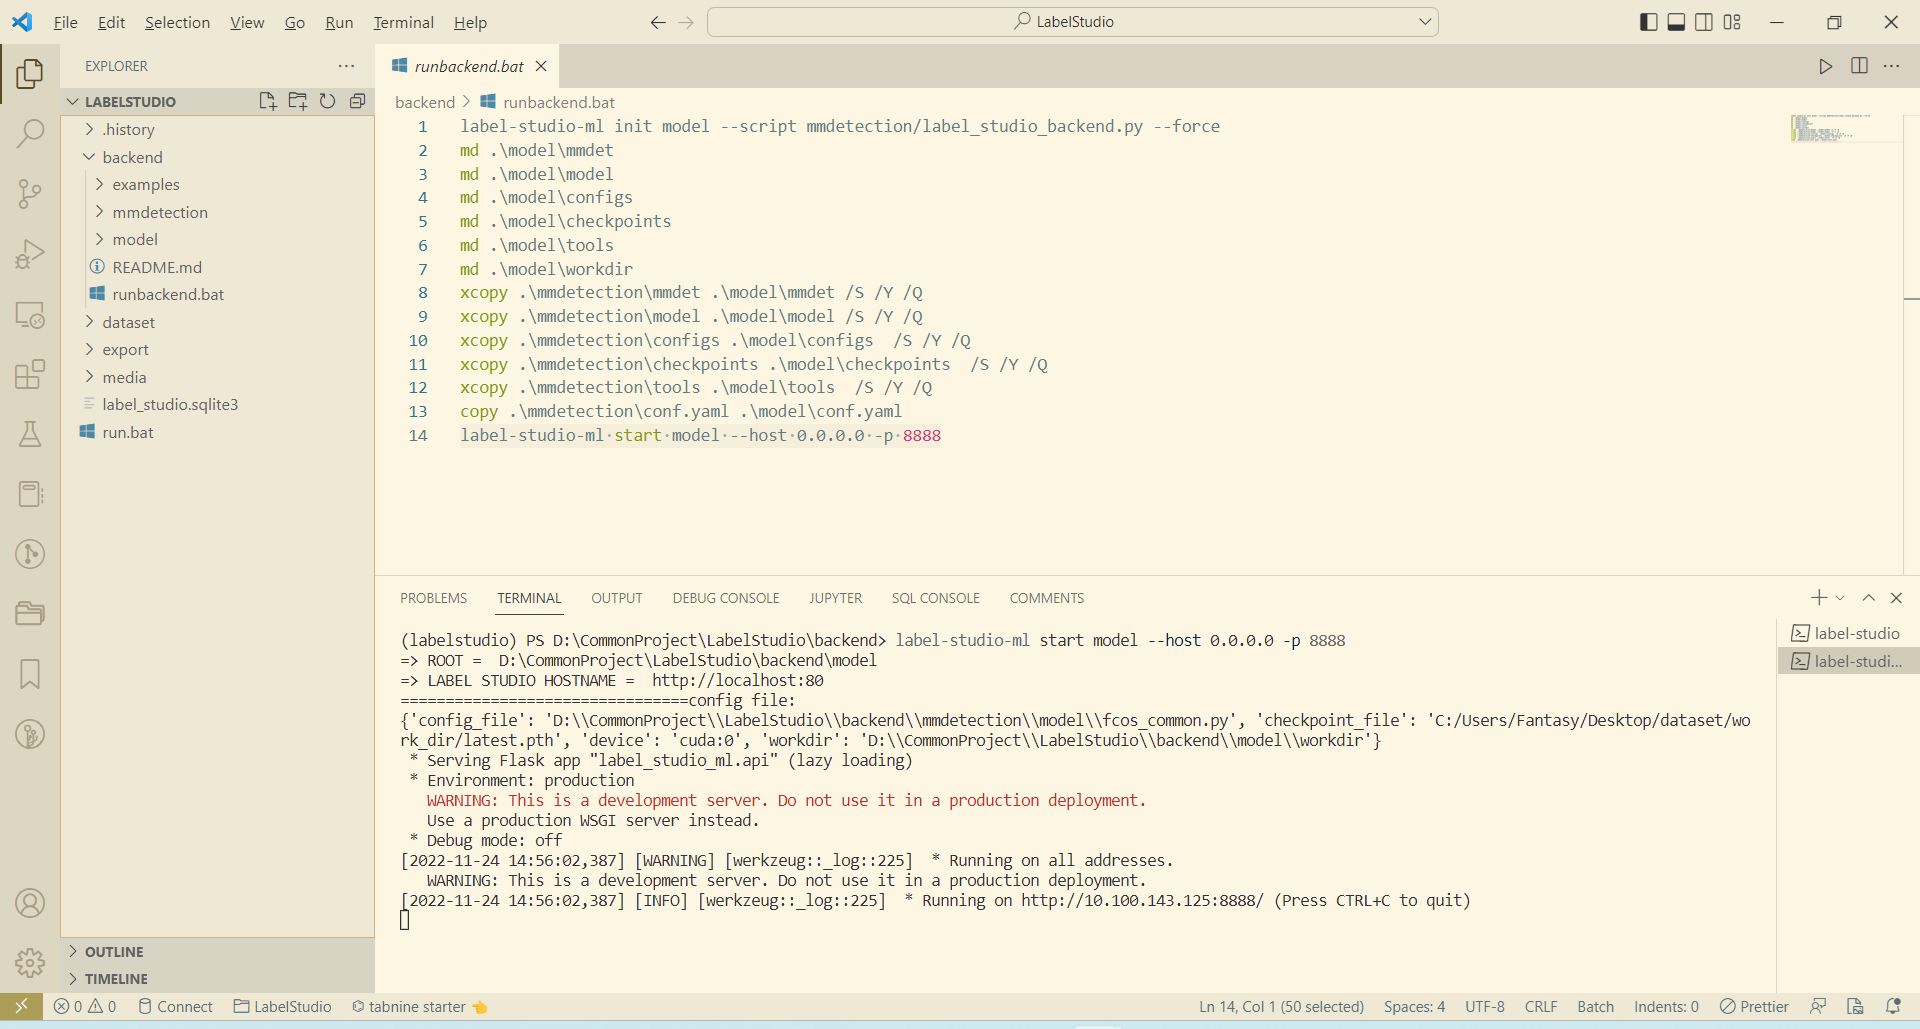Open the Terminal menu
The width and height of the screenshot is (1920, 1029).
(x=403, y=22)
